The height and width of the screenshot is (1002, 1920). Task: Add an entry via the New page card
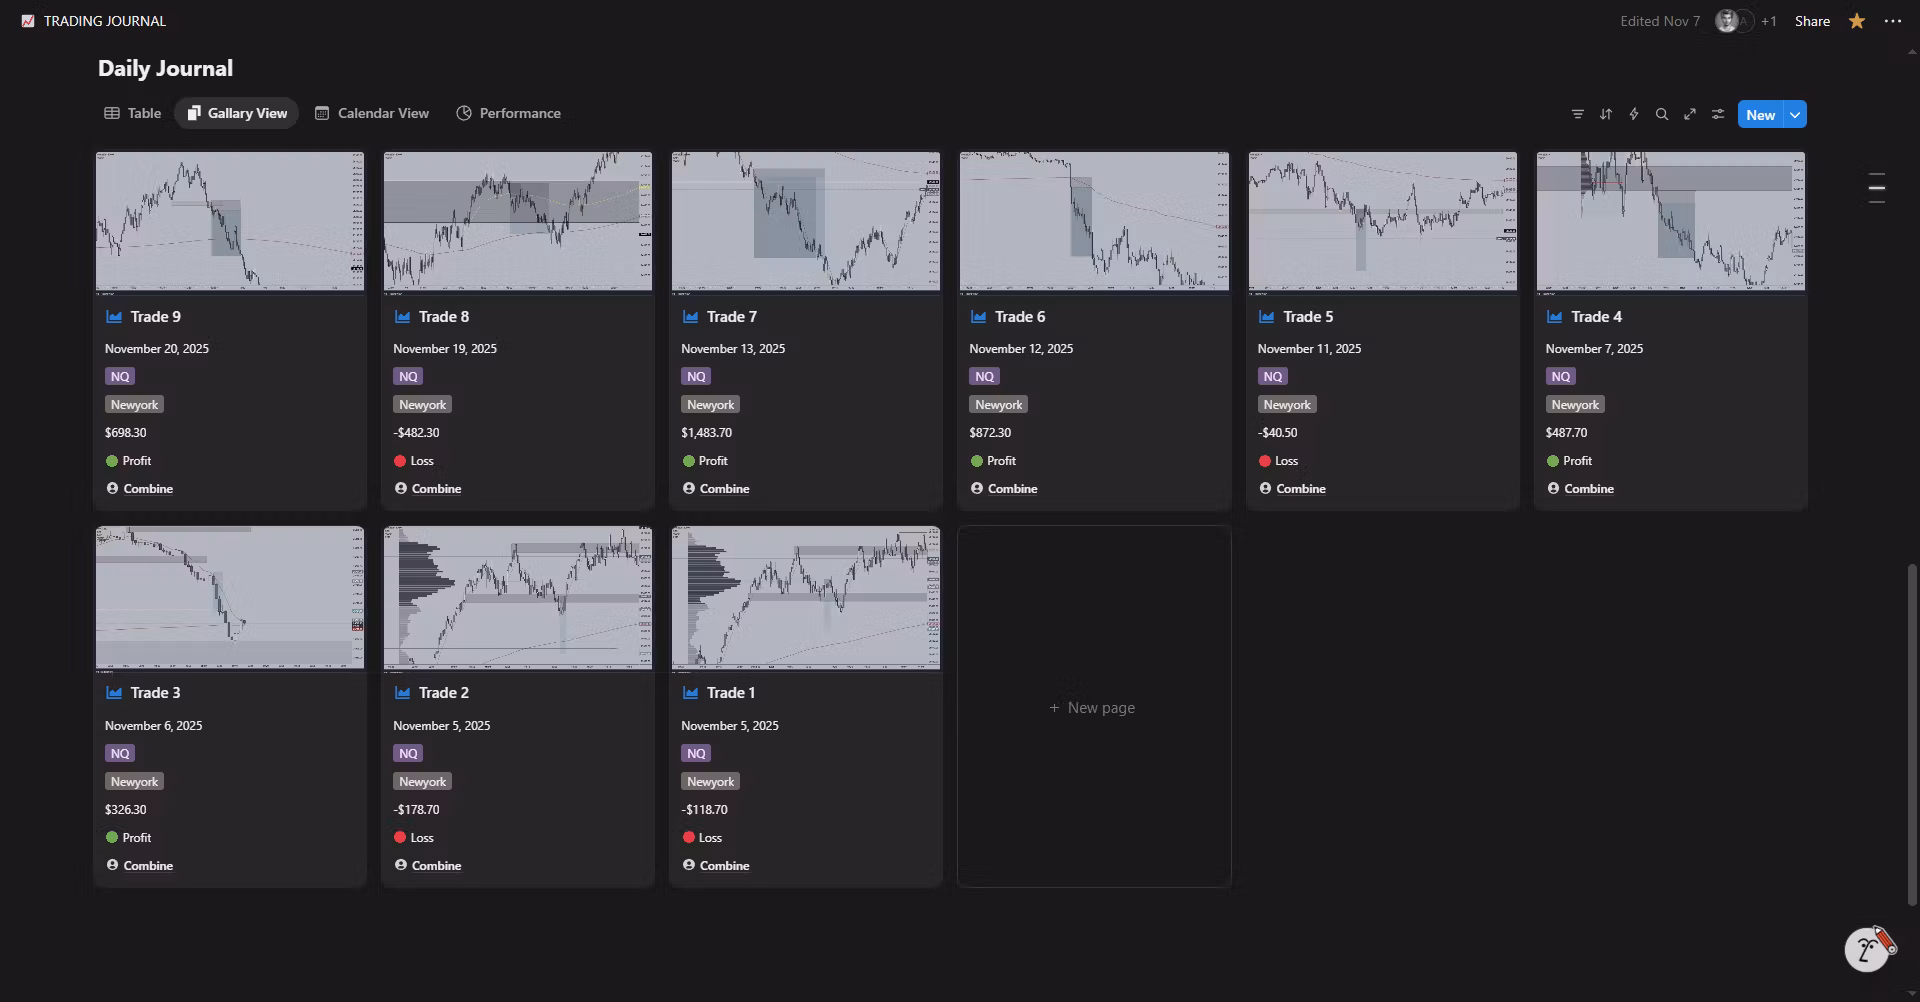(x=1093, y=707)
